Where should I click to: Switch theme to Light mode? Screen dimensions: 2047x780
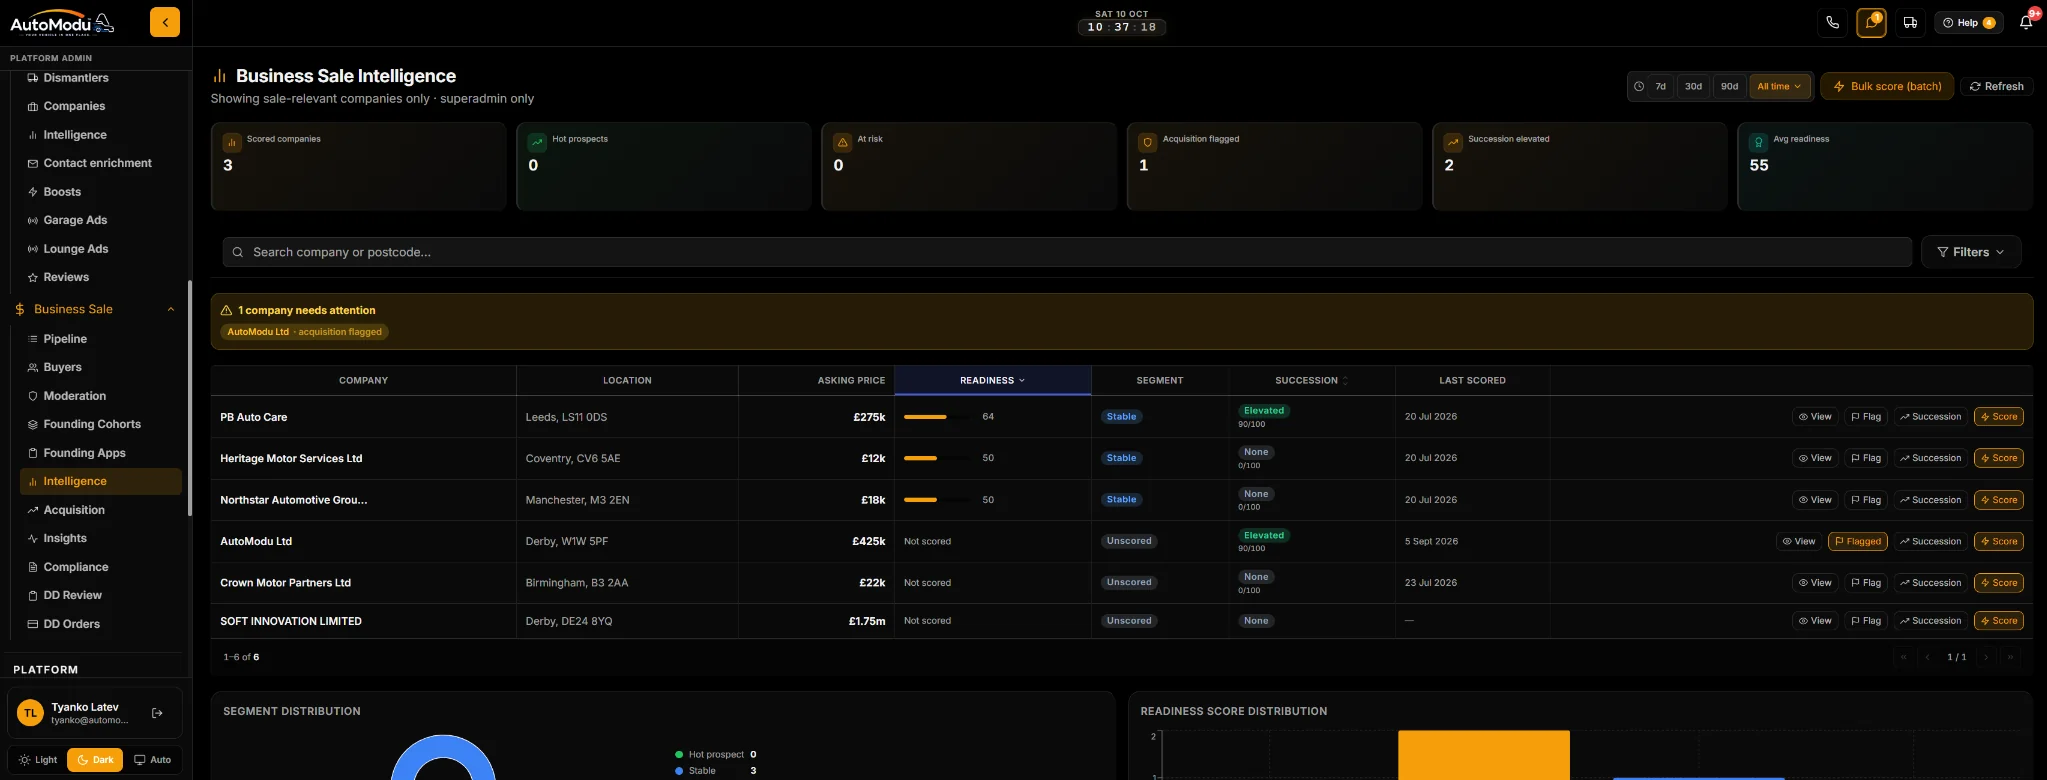pyautogui.click(x=38, y=760)
